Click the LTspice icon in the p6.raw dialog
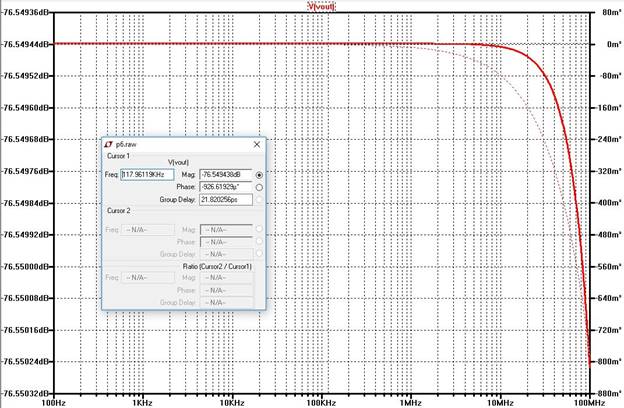Image resolution: width=624 pixels, height=408 pixels. tap(107, 144)
